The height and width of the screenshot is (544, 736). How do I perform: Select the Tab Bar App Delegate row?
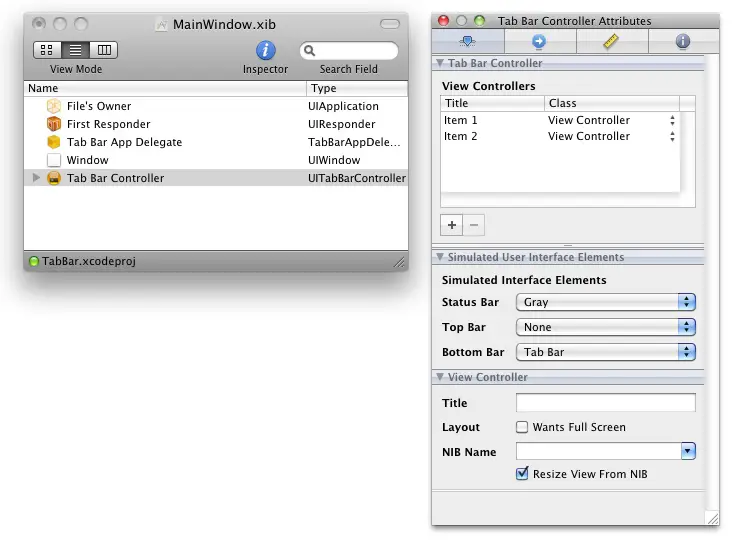(x=216, y=142)
